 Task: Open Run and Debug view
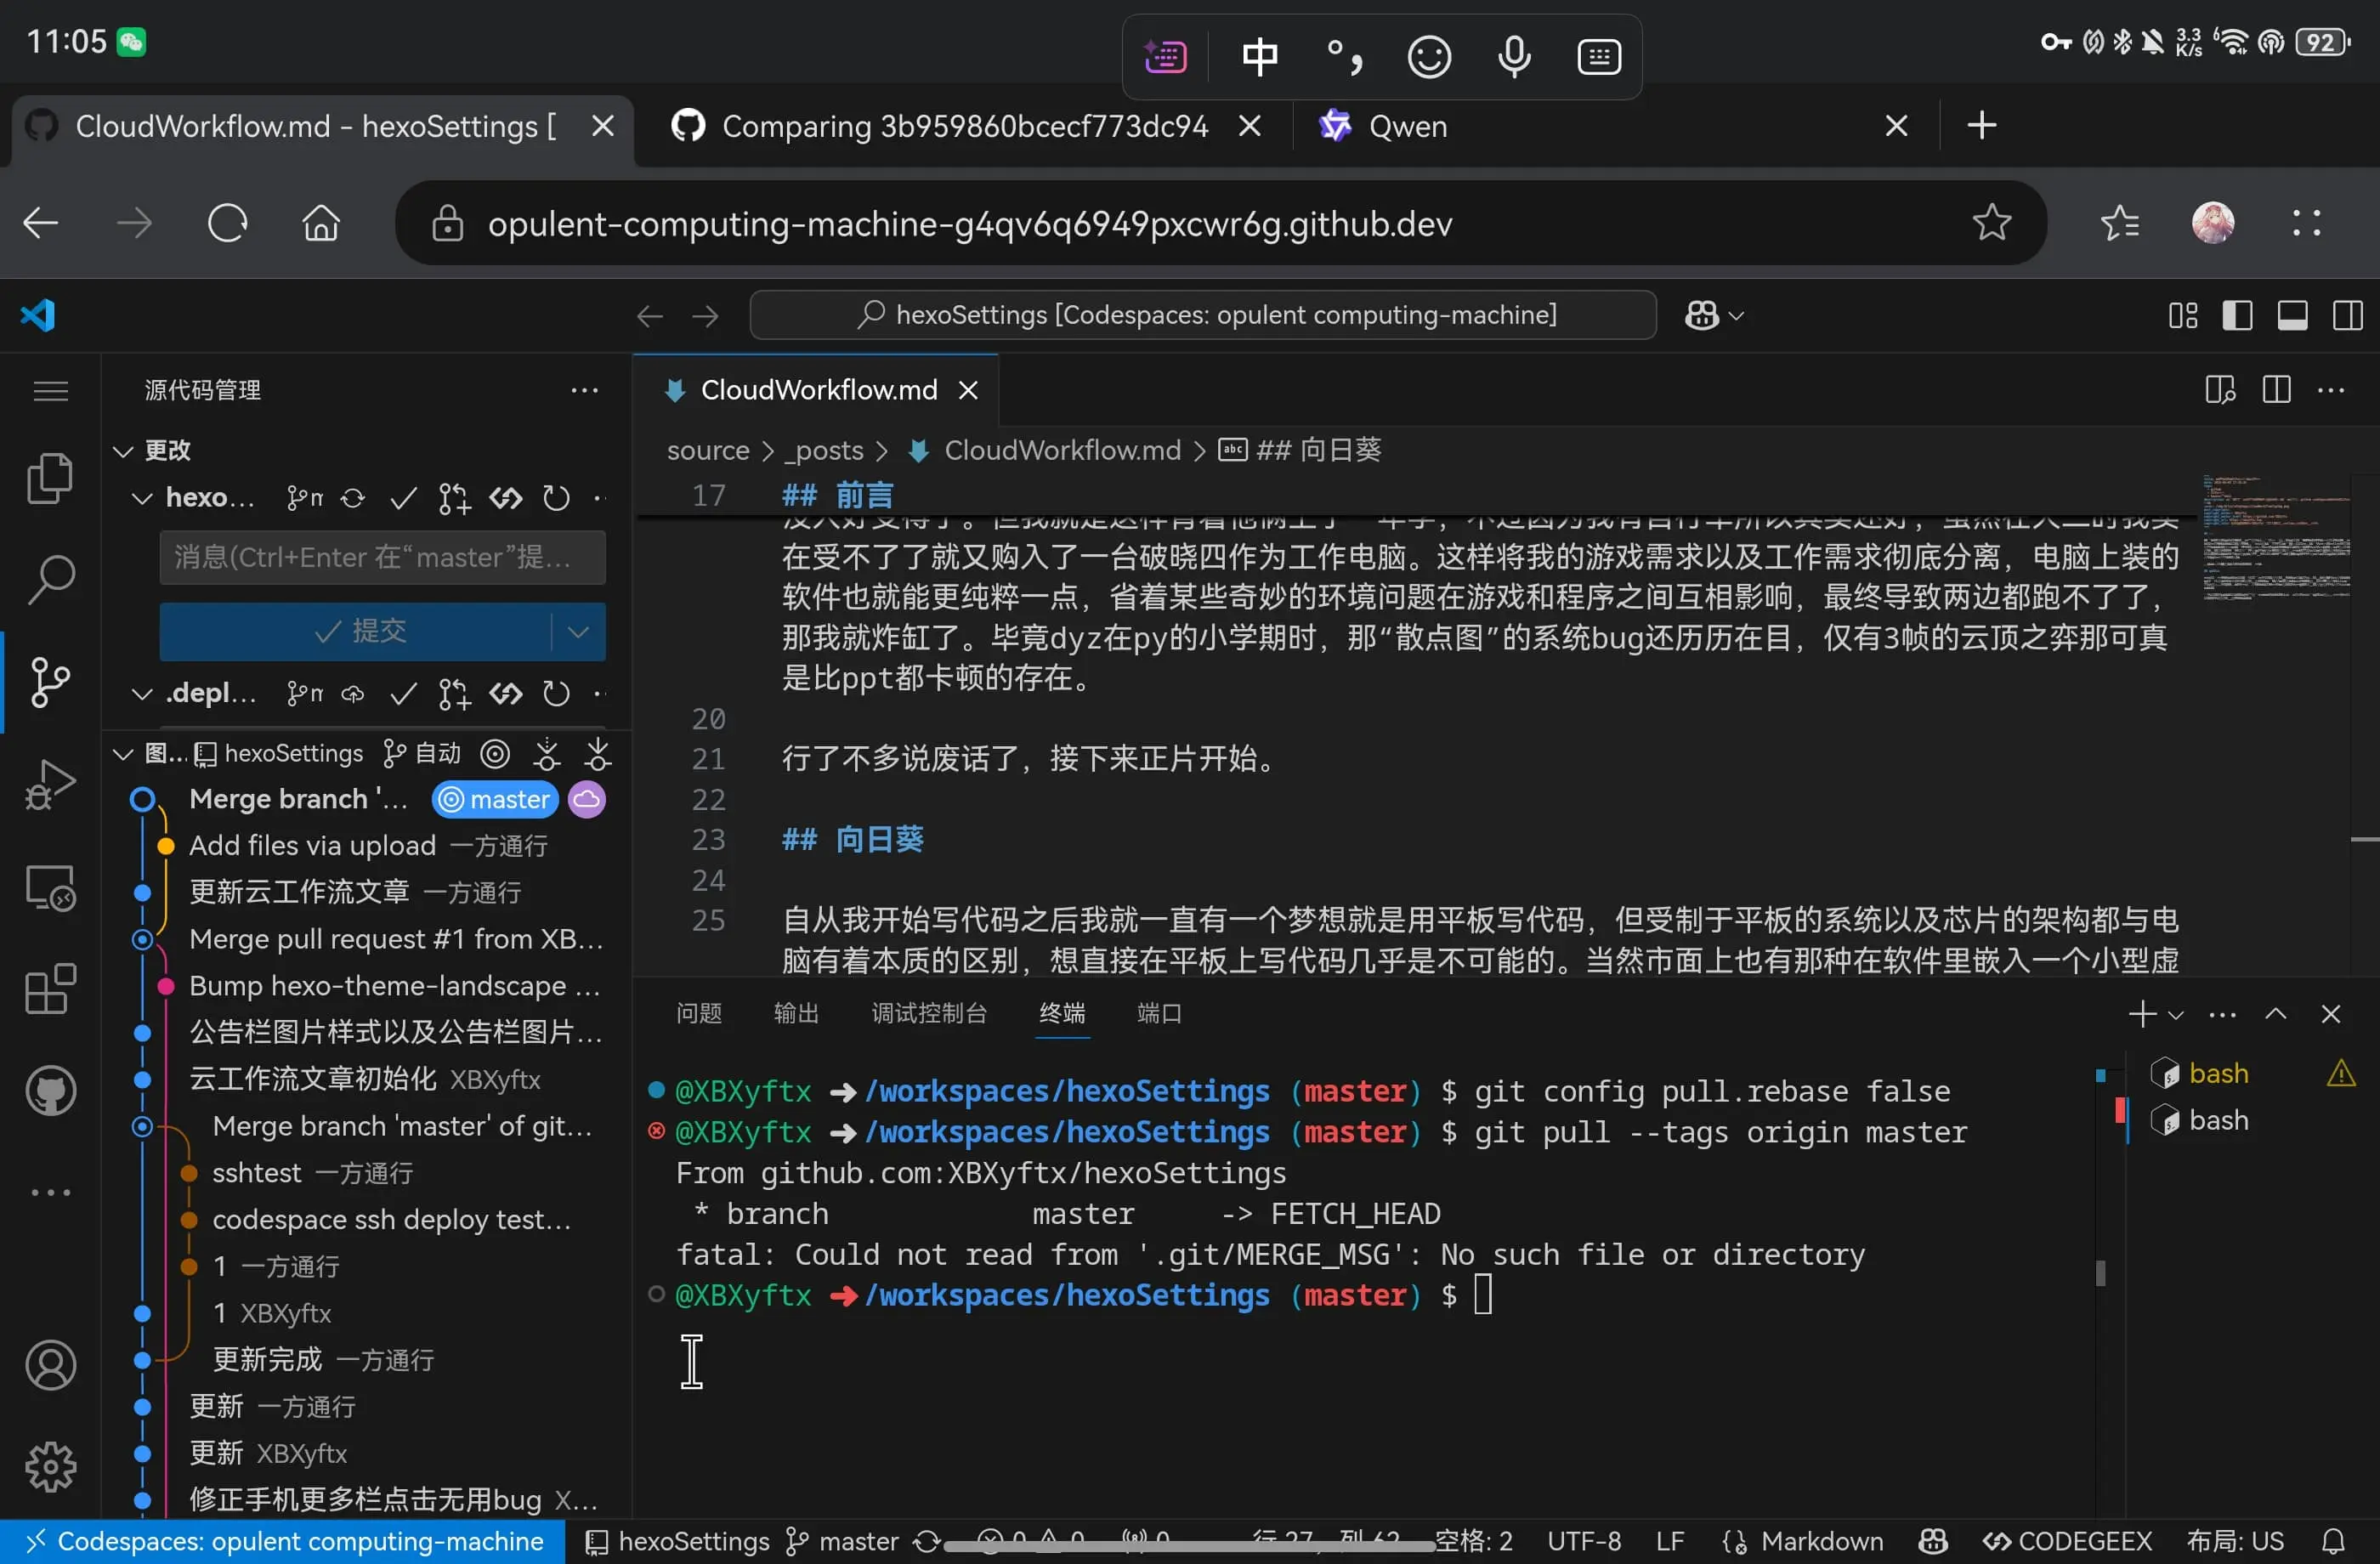click(50, 784)
